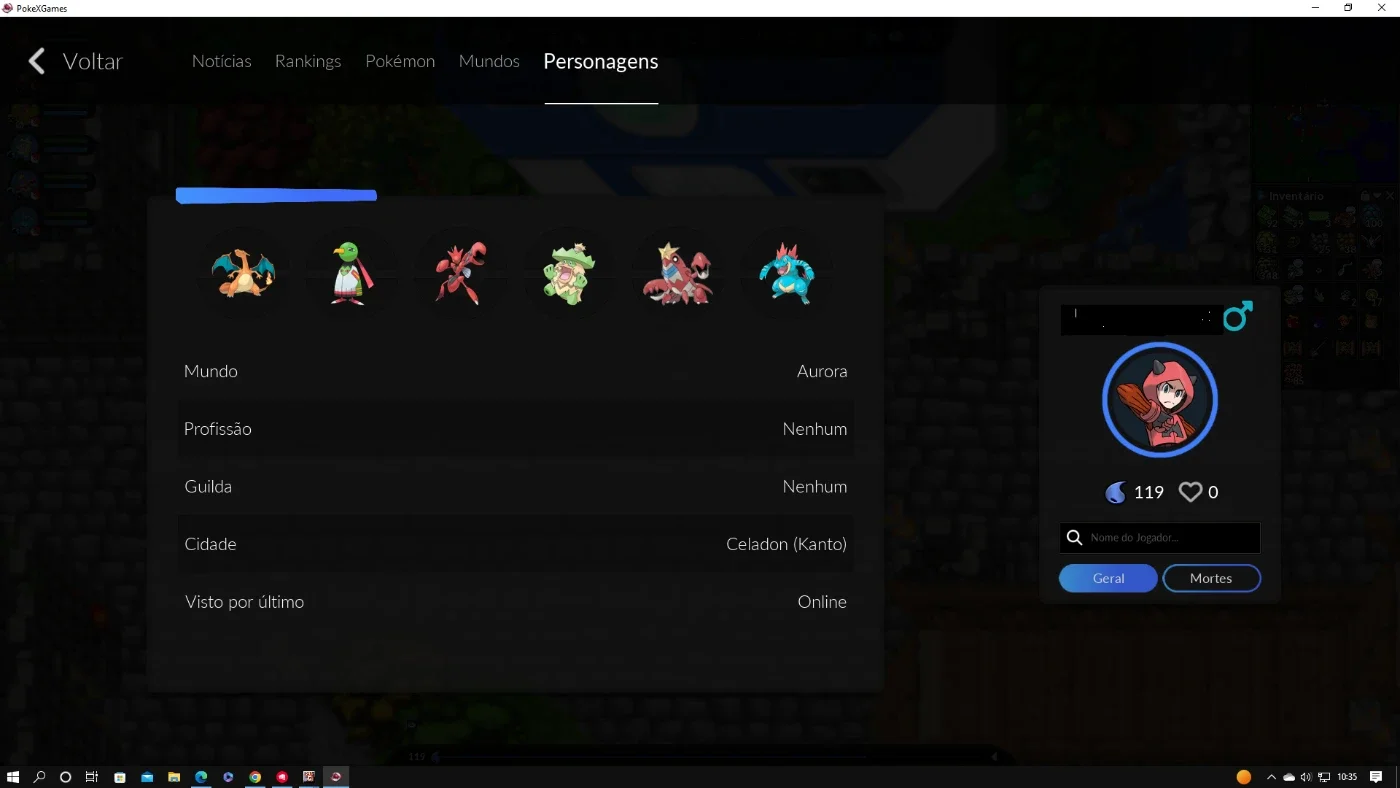This screenshot has height=788, width=1400.
Task: Click the Mortes button
Action: click(x=1211, y=578)
